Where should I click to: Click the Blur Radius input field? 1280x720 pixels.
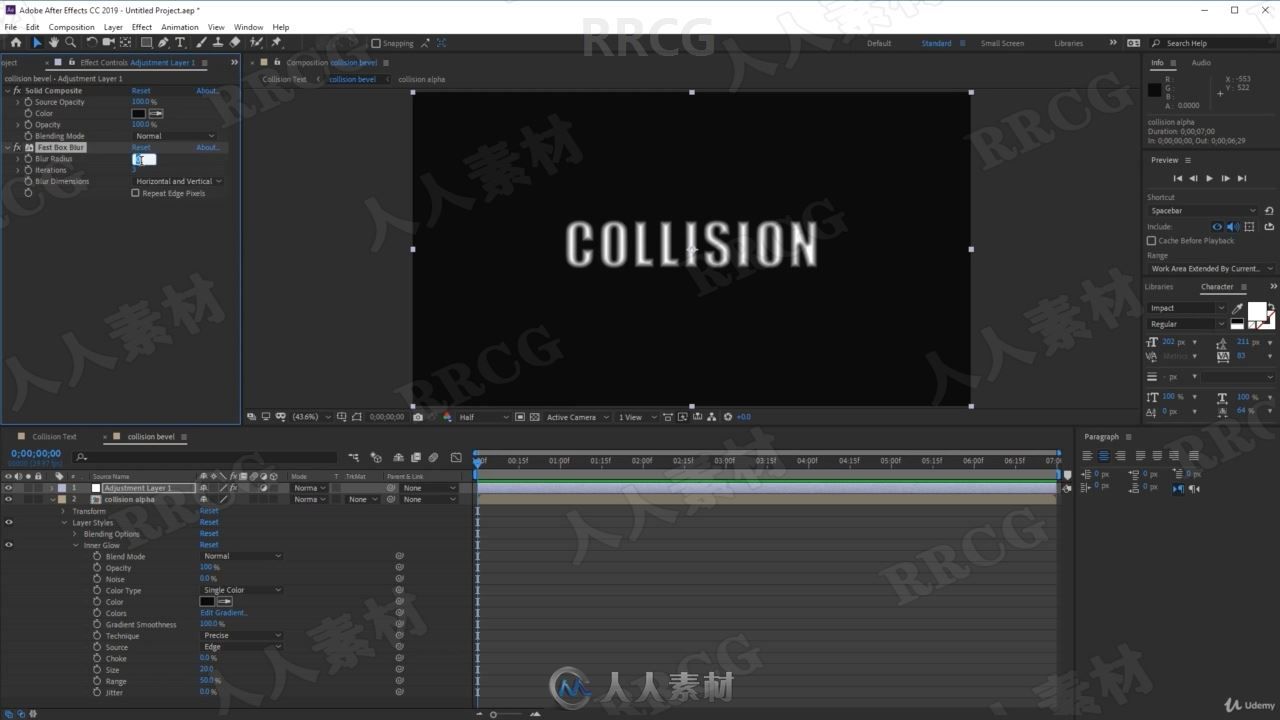pyautogui.click(x=144, y=159)
